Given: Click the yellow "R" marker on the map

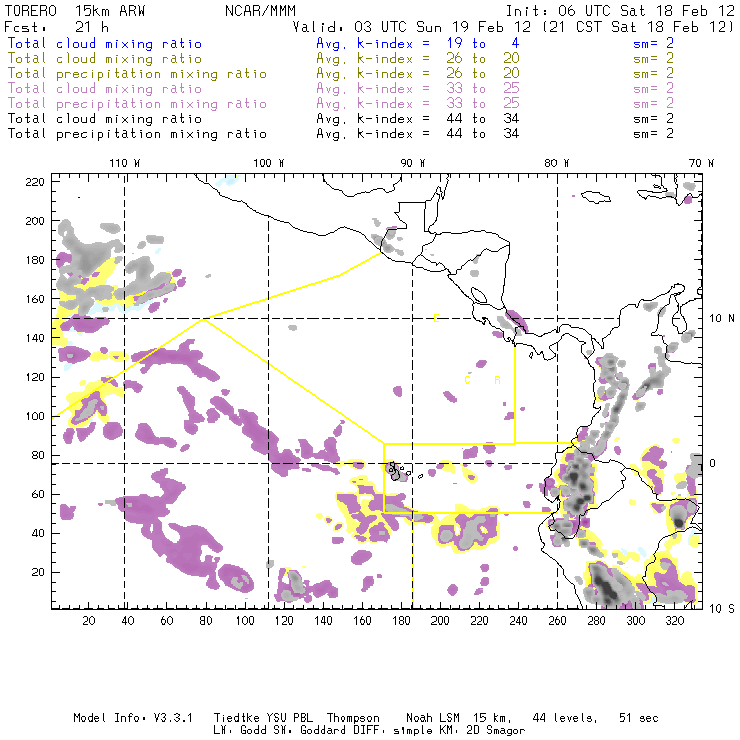Looking at the screenshot, I should pos(497,380).
